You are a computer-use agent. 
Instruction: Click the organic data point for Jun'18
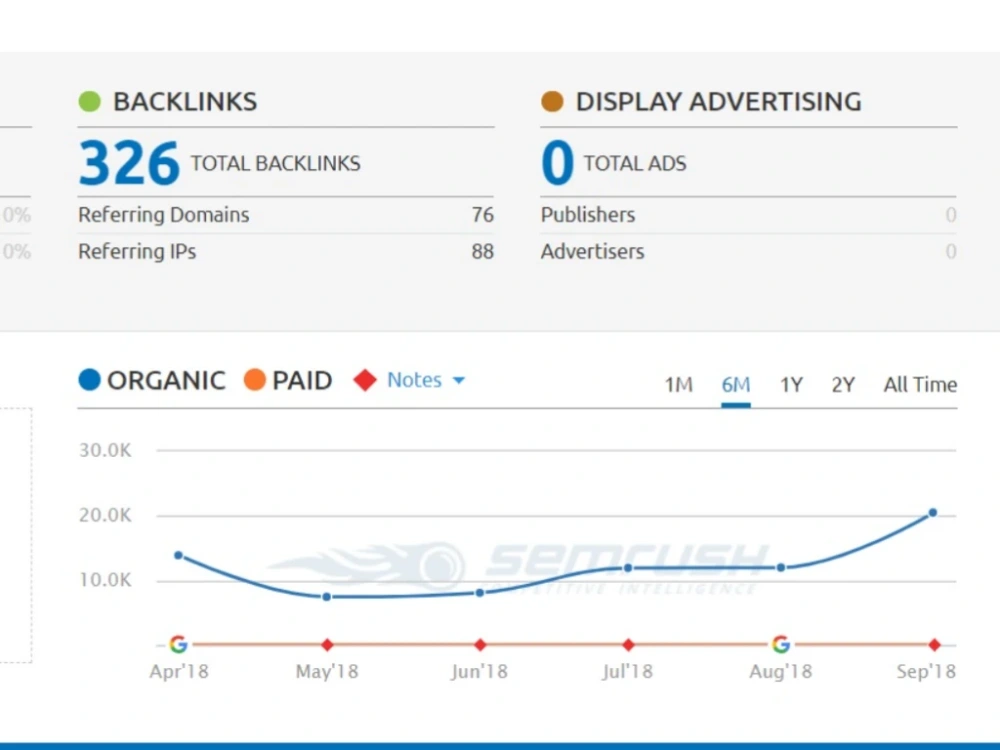pos(480,593)
